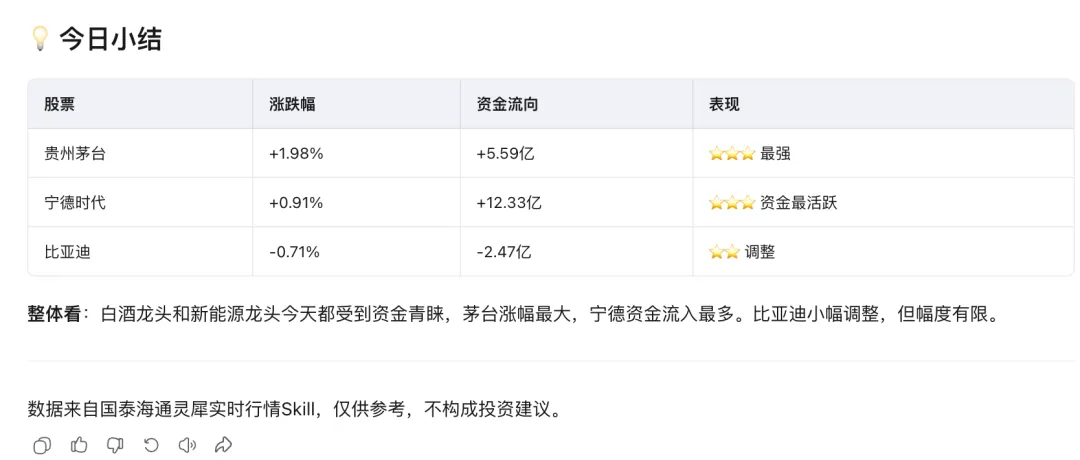Click the 涨跌幅 column header

pos(292,104)
